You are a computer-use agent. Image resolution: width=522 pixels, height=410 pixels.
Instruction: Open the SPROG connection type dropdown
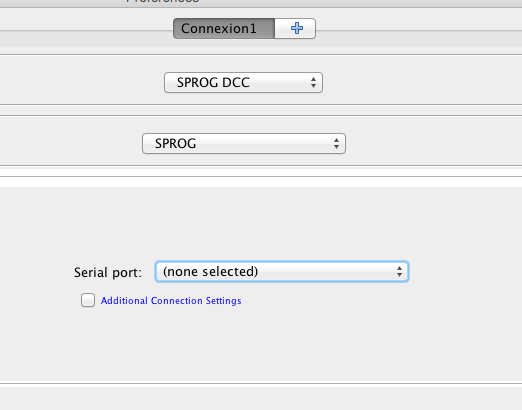point(244,144)
